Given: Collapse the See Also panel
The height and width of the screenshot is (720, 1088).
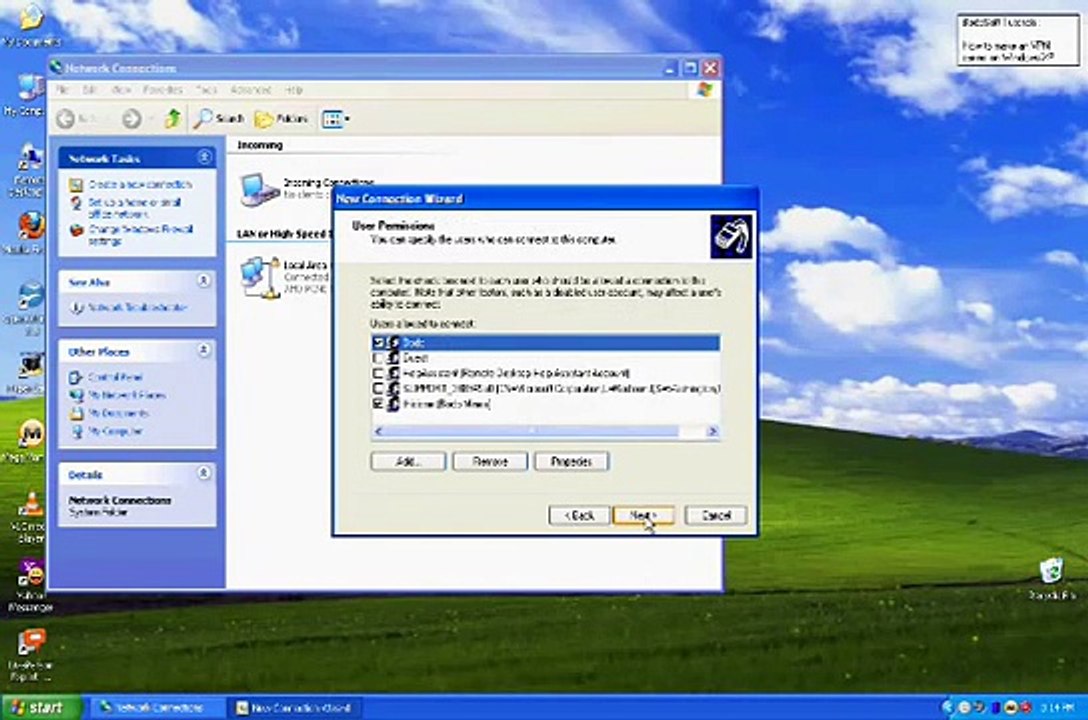Looking at the screenshot, I should tap(204, 281).
